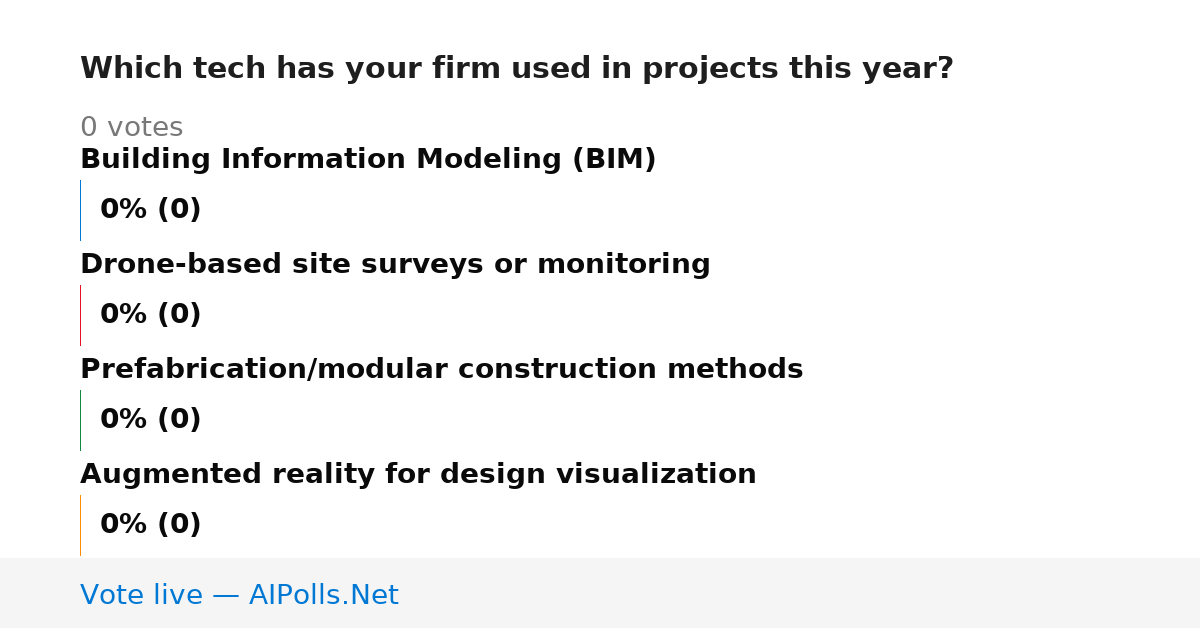The width and height of the screenshot is (1200, 628).
Task: Open the Vote live — AIPolls.Net link
Action: 239,595
